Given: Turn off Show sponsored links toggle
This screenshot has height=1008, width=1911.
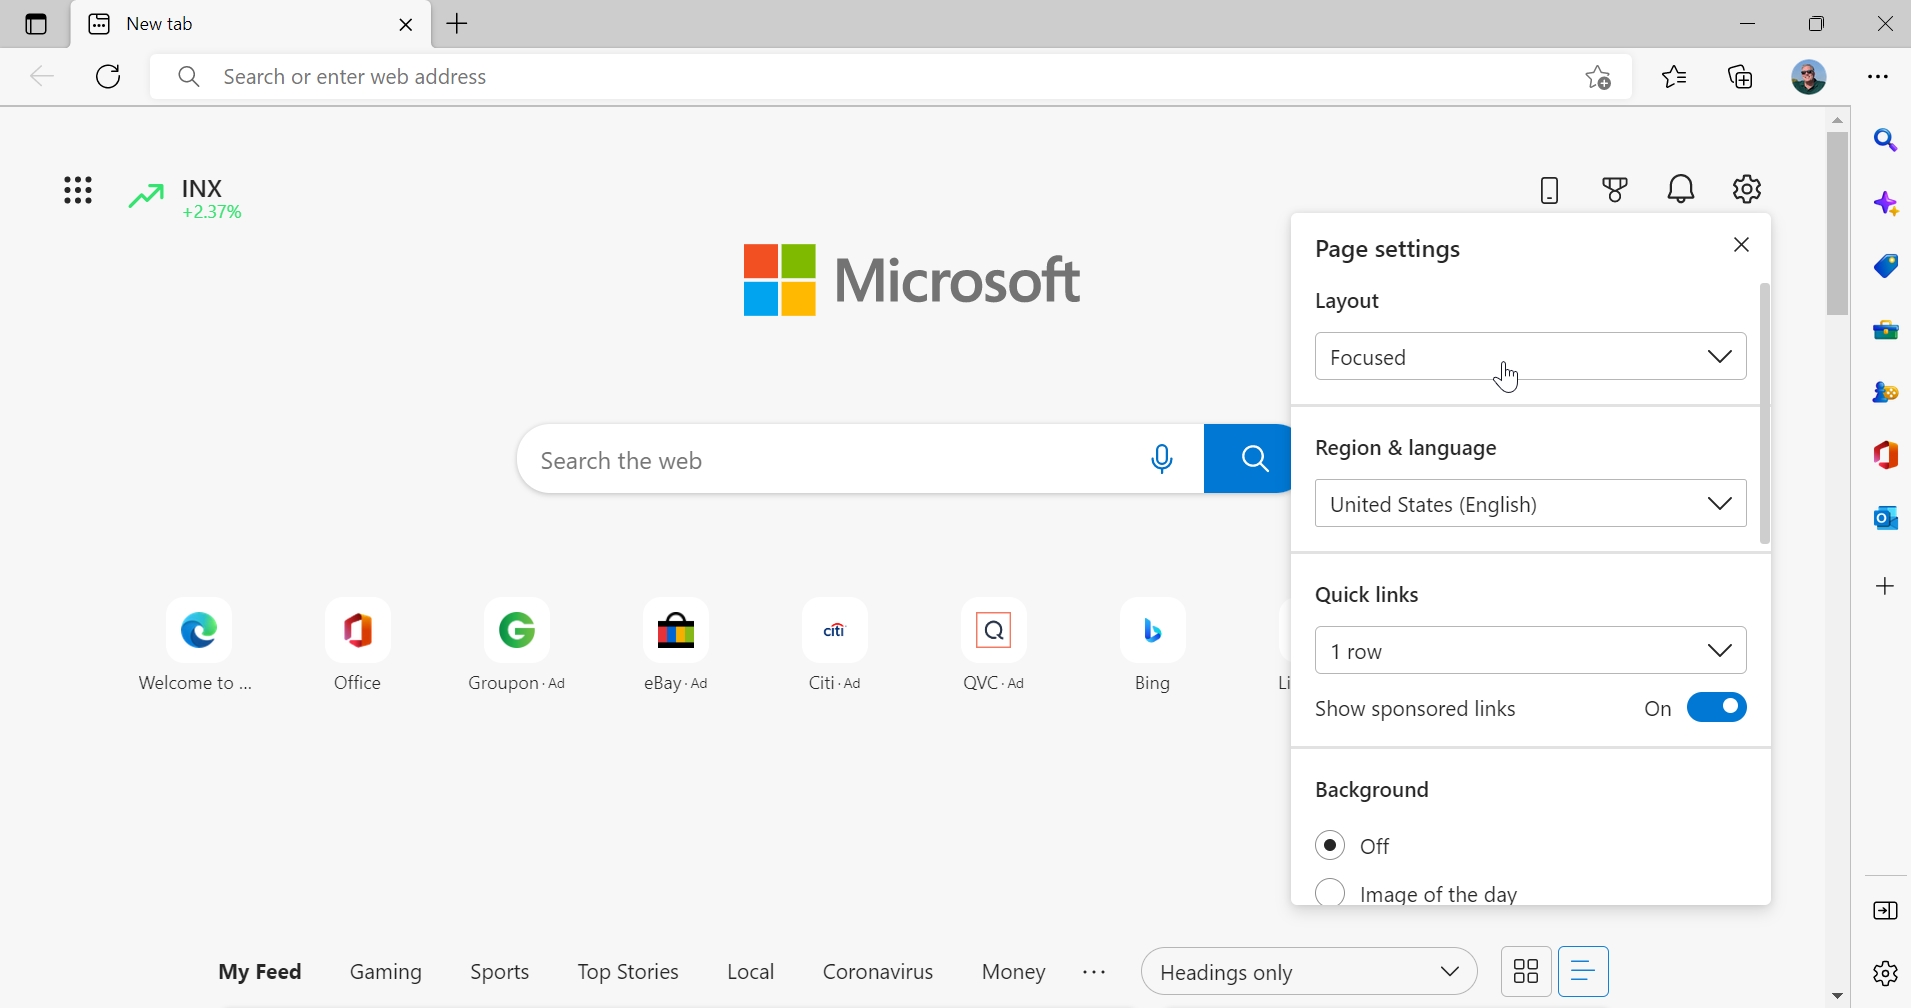Looking at the screenshot, I should [1717, 708].
